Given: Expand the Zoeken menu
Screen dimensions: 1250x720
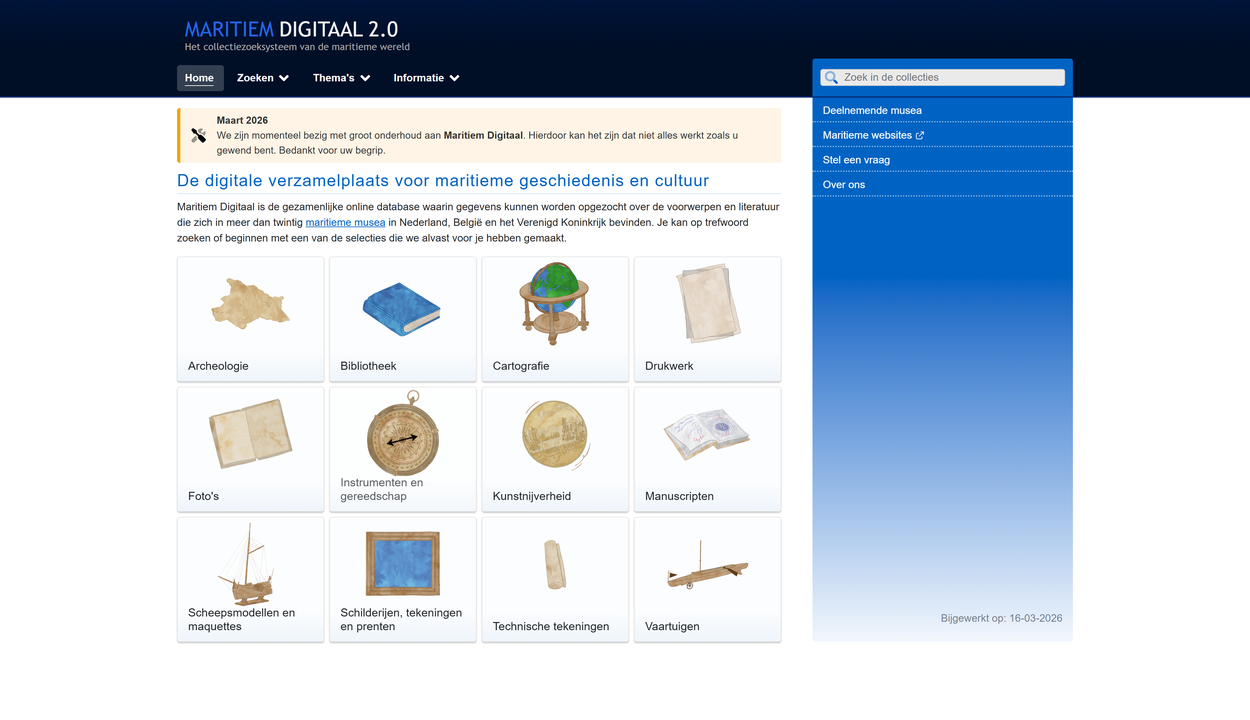Looking at the screenshot, I should tap(262, 77).
